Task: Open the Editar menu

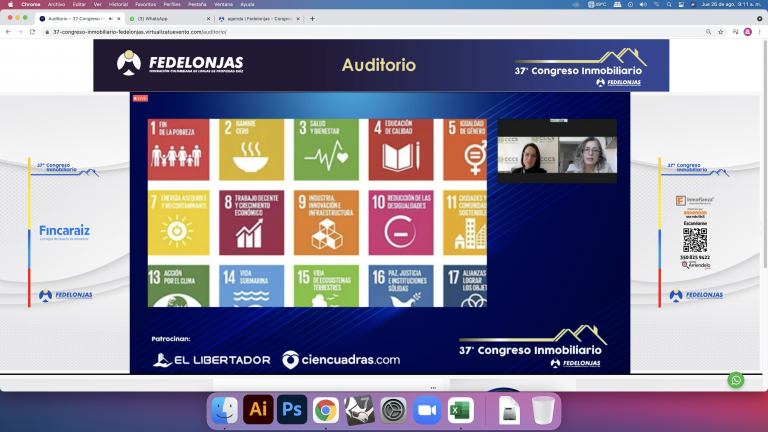Action: (79, 4)
